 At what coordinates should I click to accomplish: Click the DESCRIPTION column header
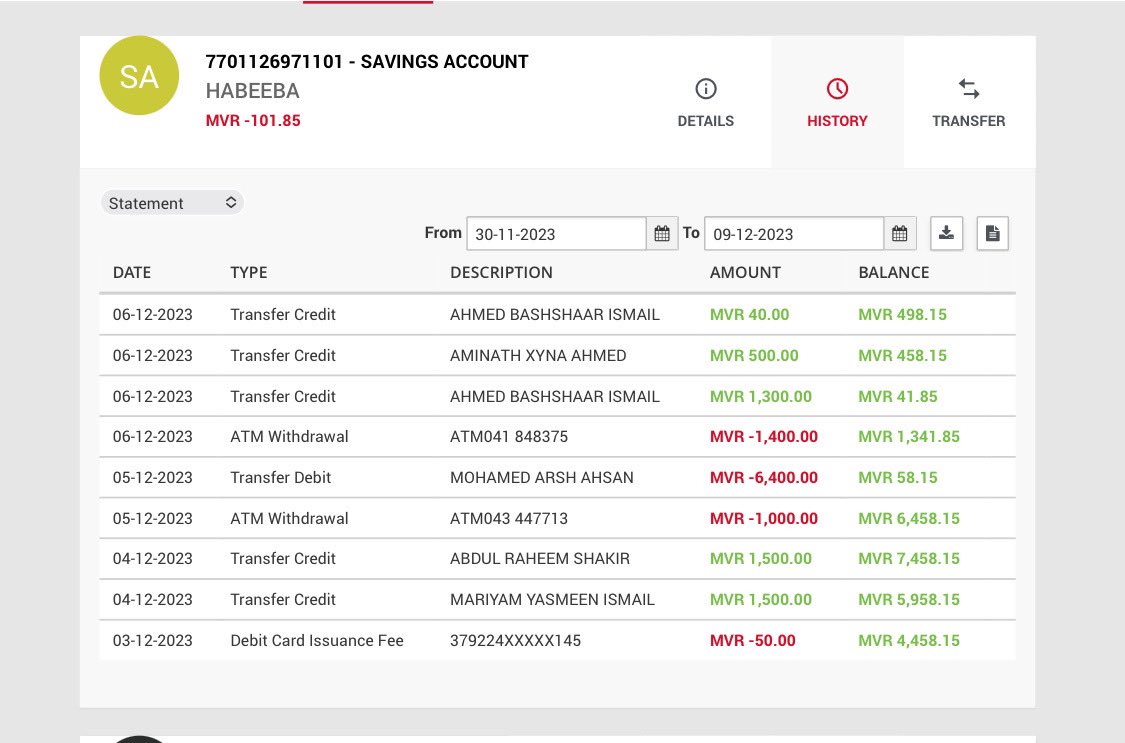502,273
